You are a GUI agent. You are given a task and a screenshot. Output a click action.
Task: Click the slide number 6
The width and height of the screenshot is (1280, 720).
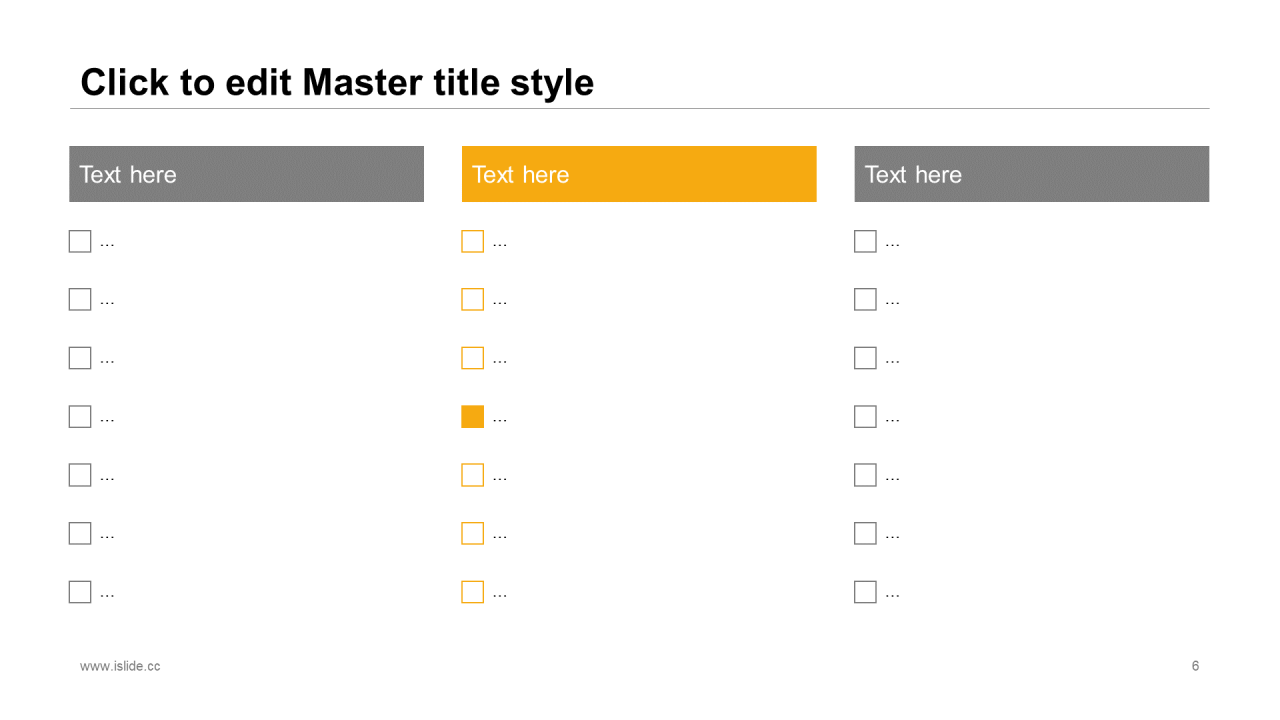[x=1195, y=666]
